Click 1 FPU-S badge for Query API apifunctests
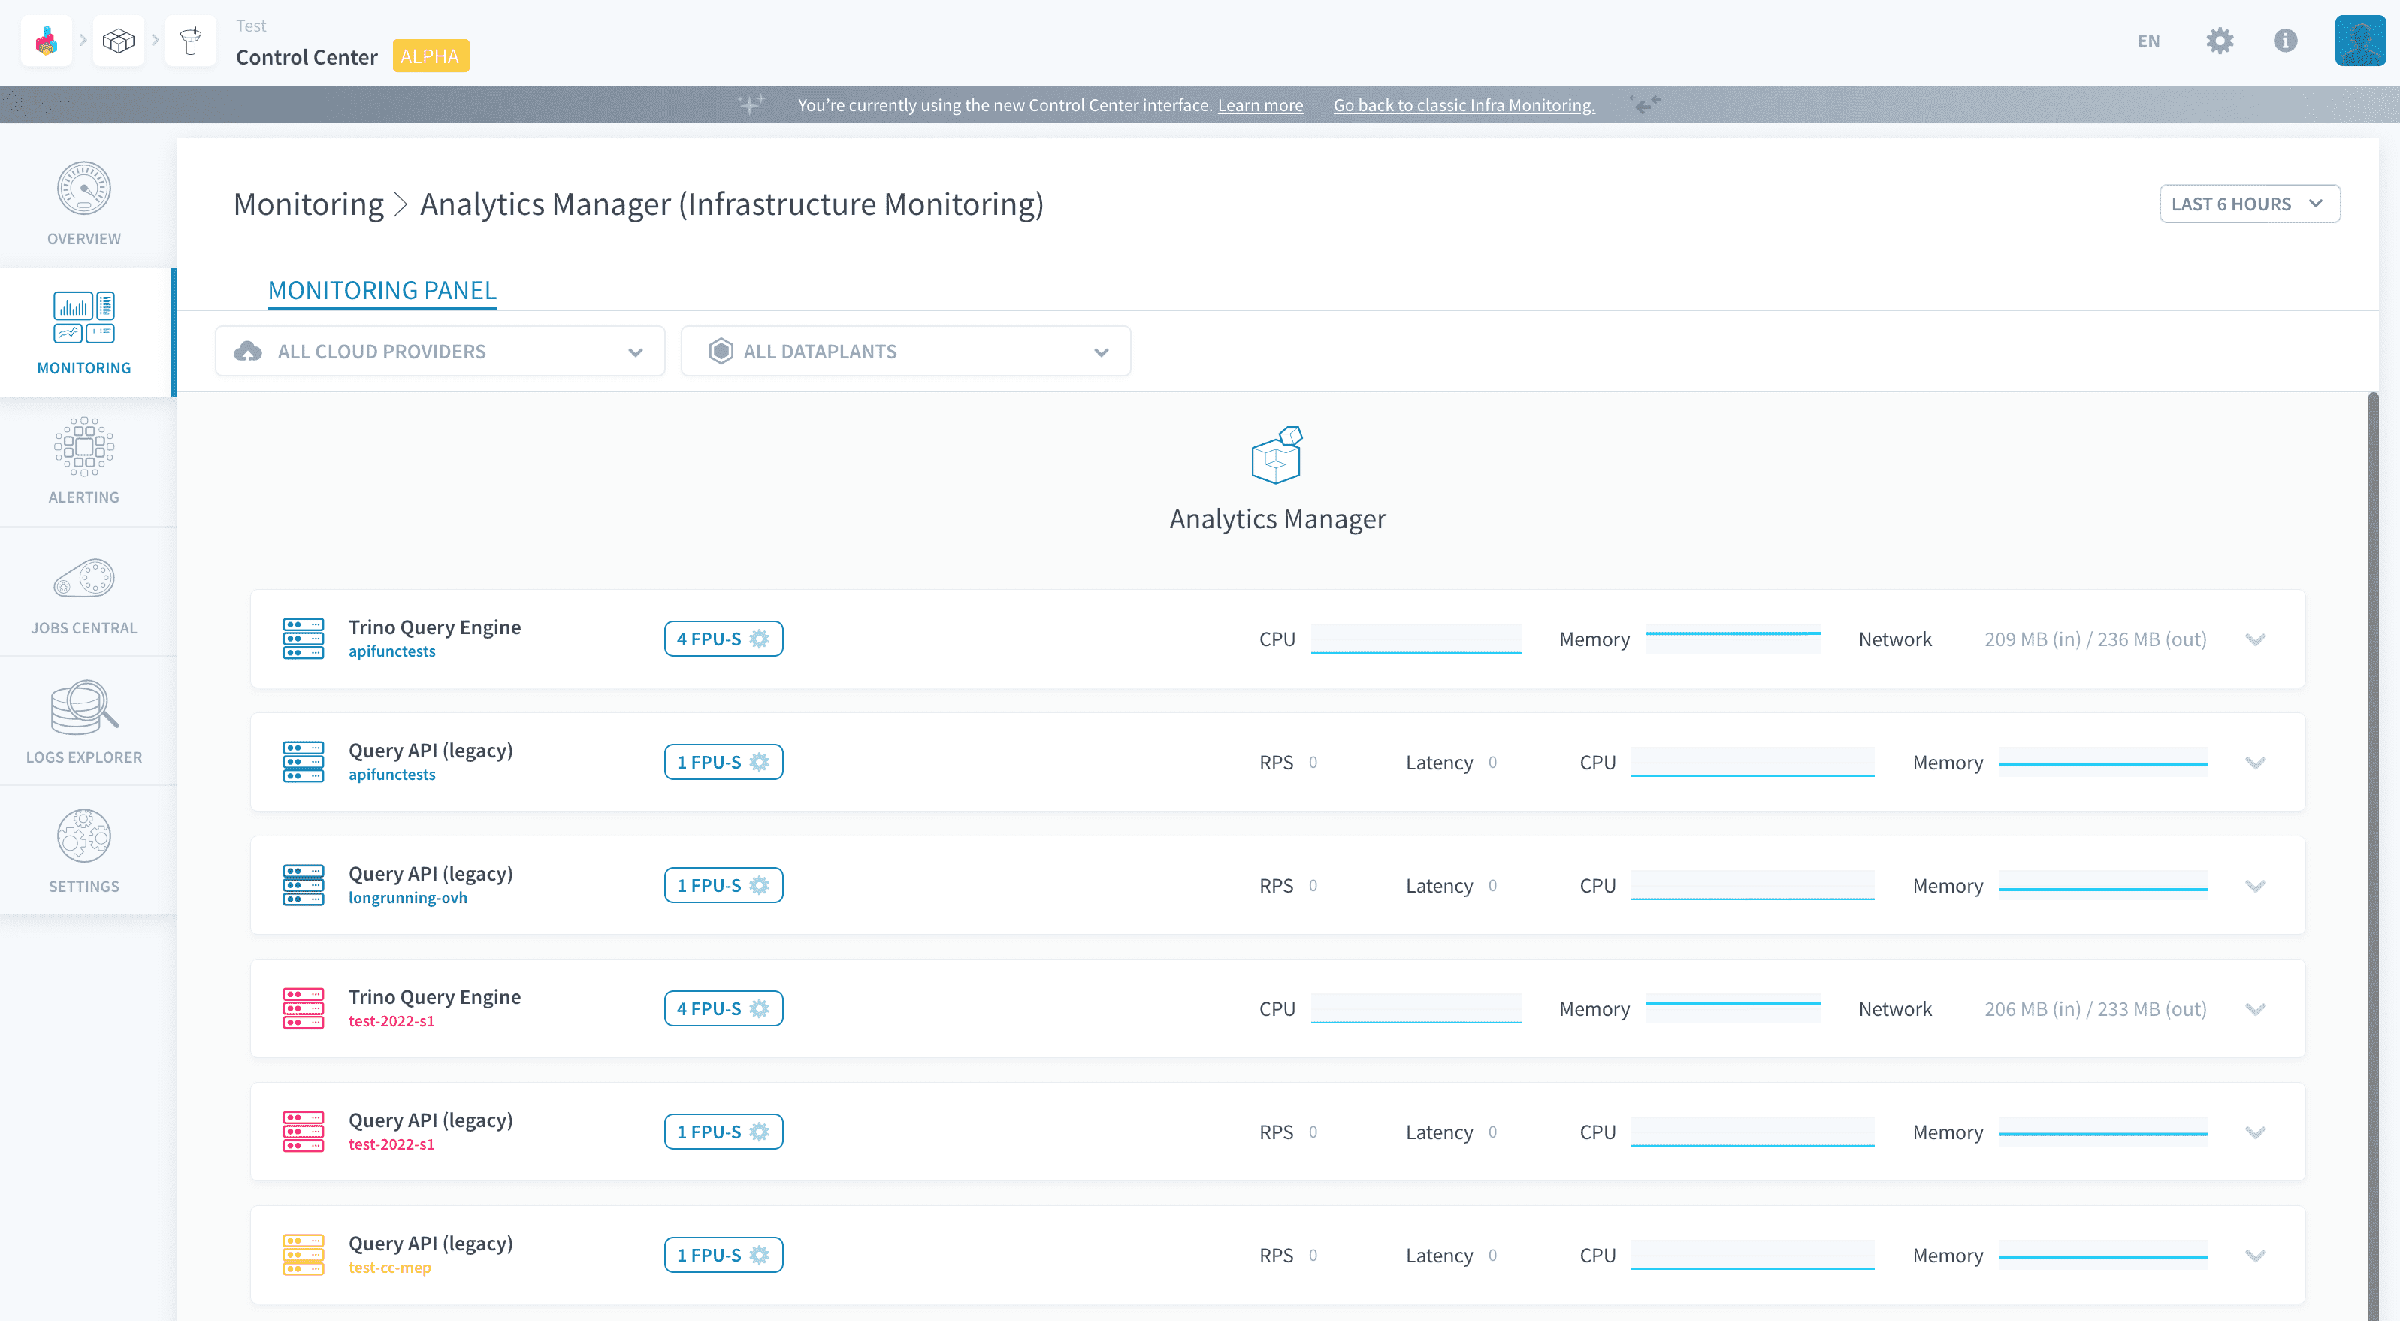The height and width of the screenshot is (1321, 2400). pos(723,762)
